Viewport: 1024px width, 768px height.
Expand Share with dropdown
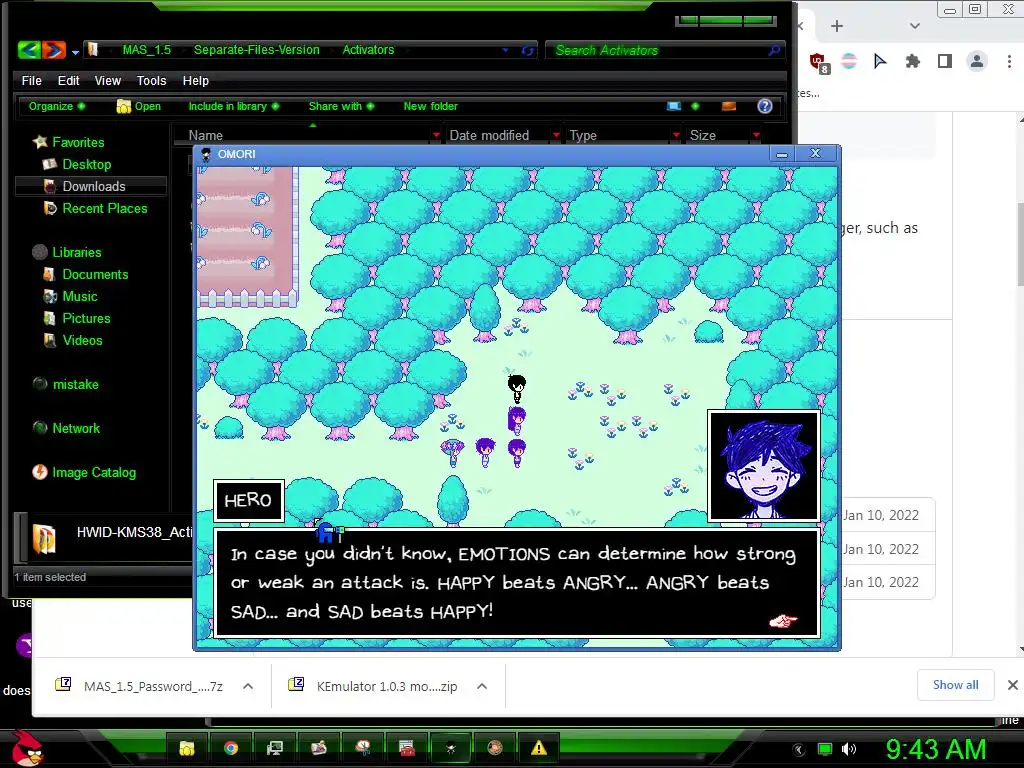point(341,106)
